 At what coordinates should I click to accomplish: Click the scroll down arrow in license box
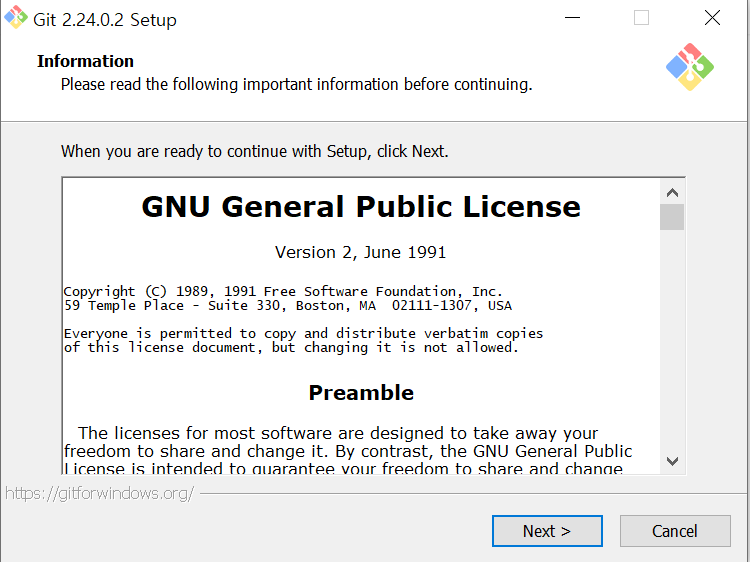pos(672,462)
